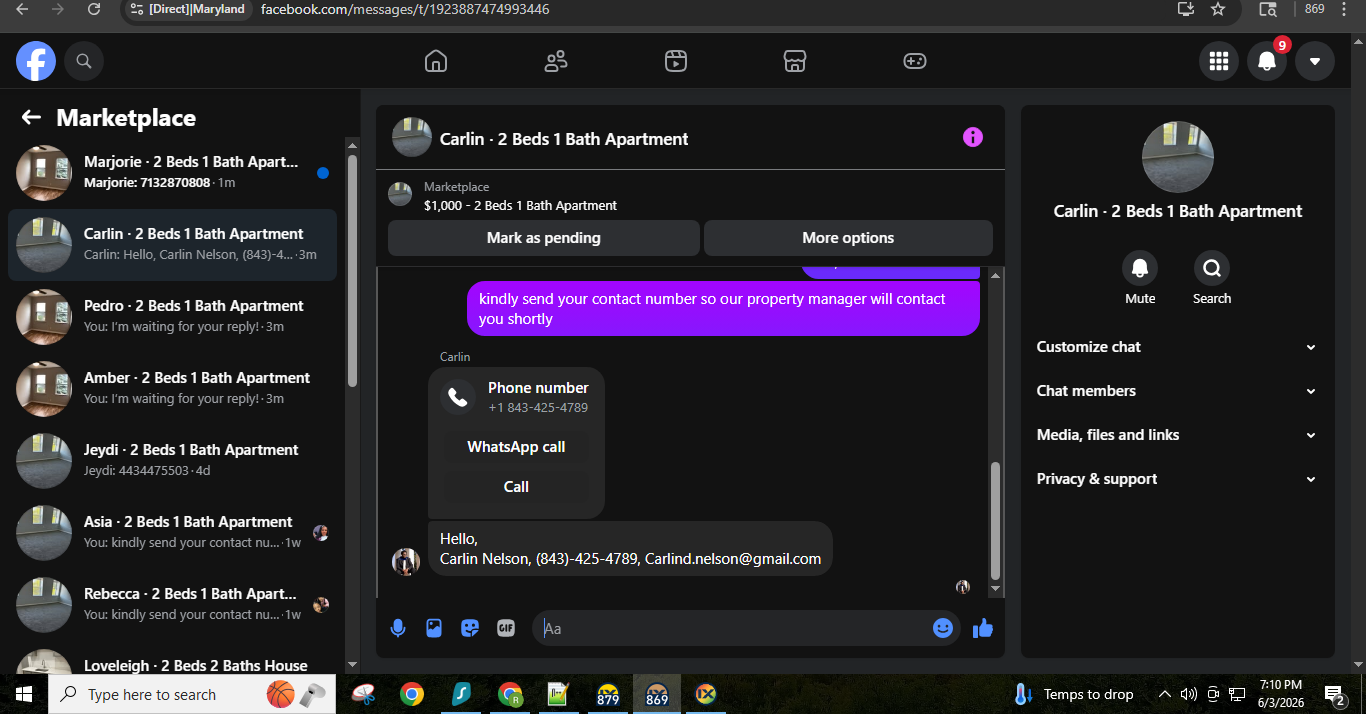Click 'kindly send your contact number' message bubble
Image resolution: width=1366 pixels, height=714 pixels.
tap(723, 309)
